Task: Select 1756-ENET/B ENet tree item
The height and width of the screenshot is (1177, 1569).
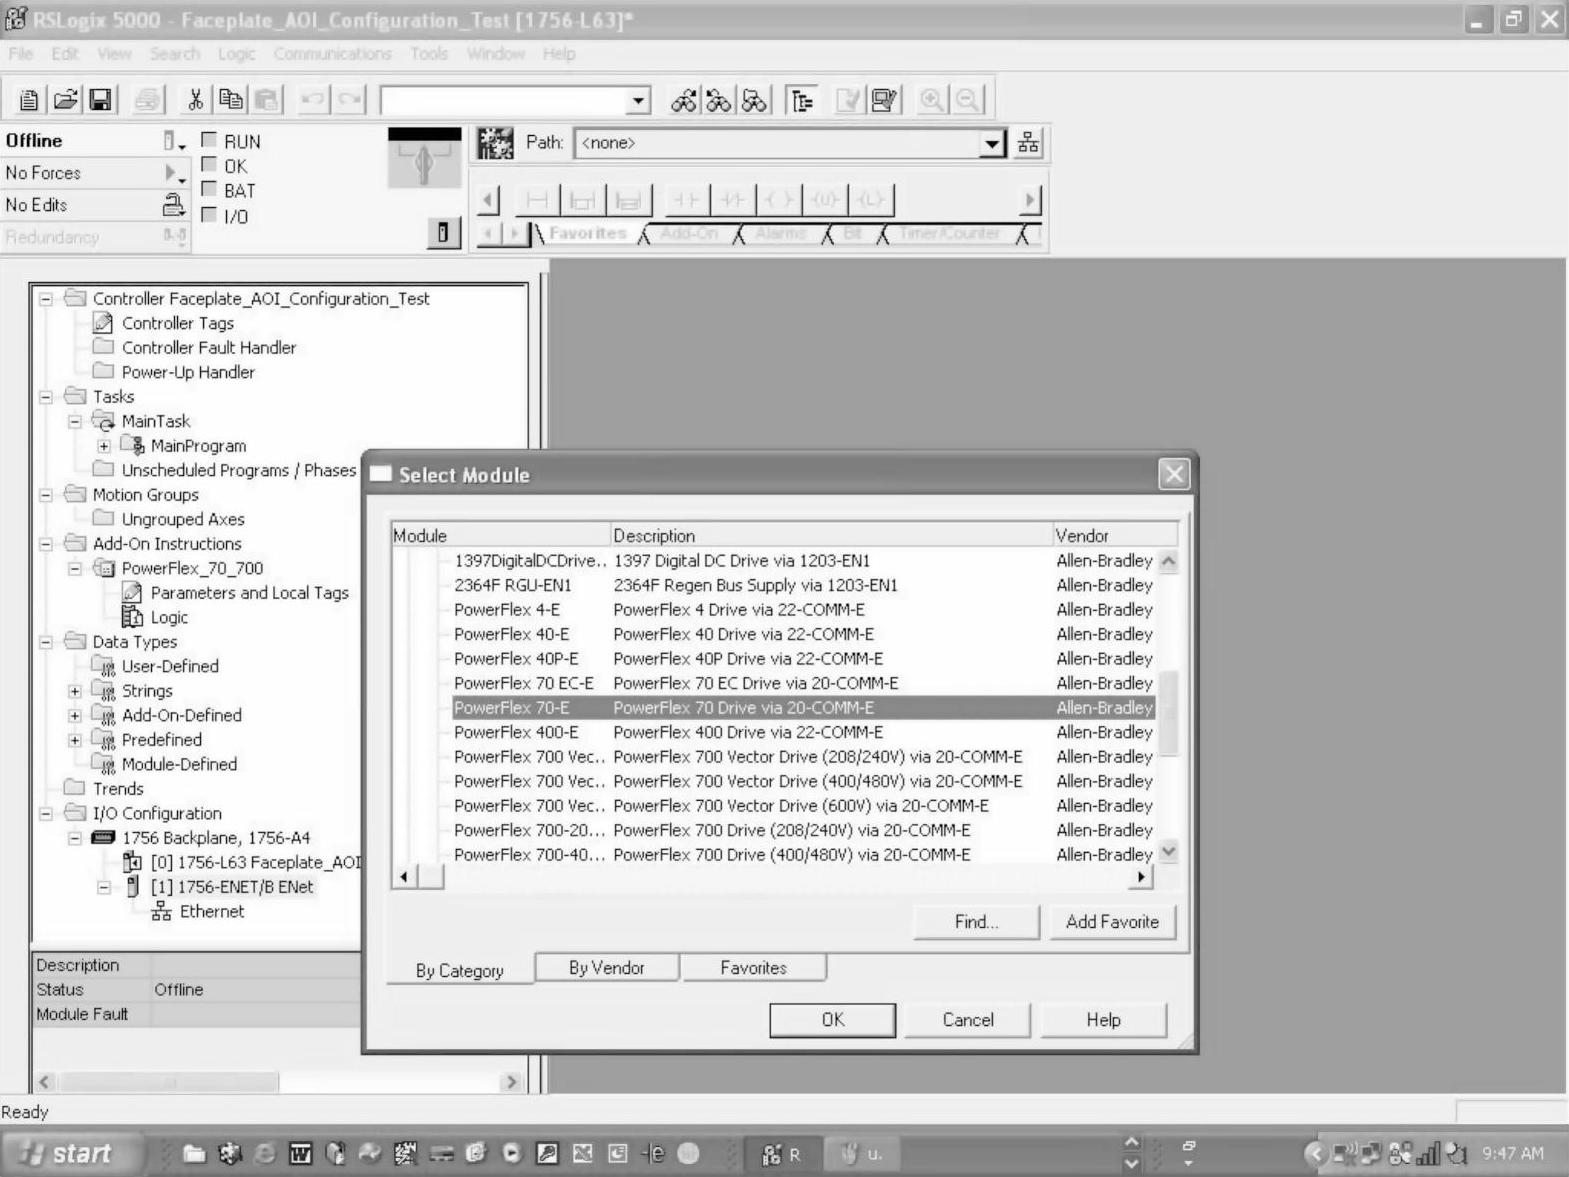Action: (232, 887)
